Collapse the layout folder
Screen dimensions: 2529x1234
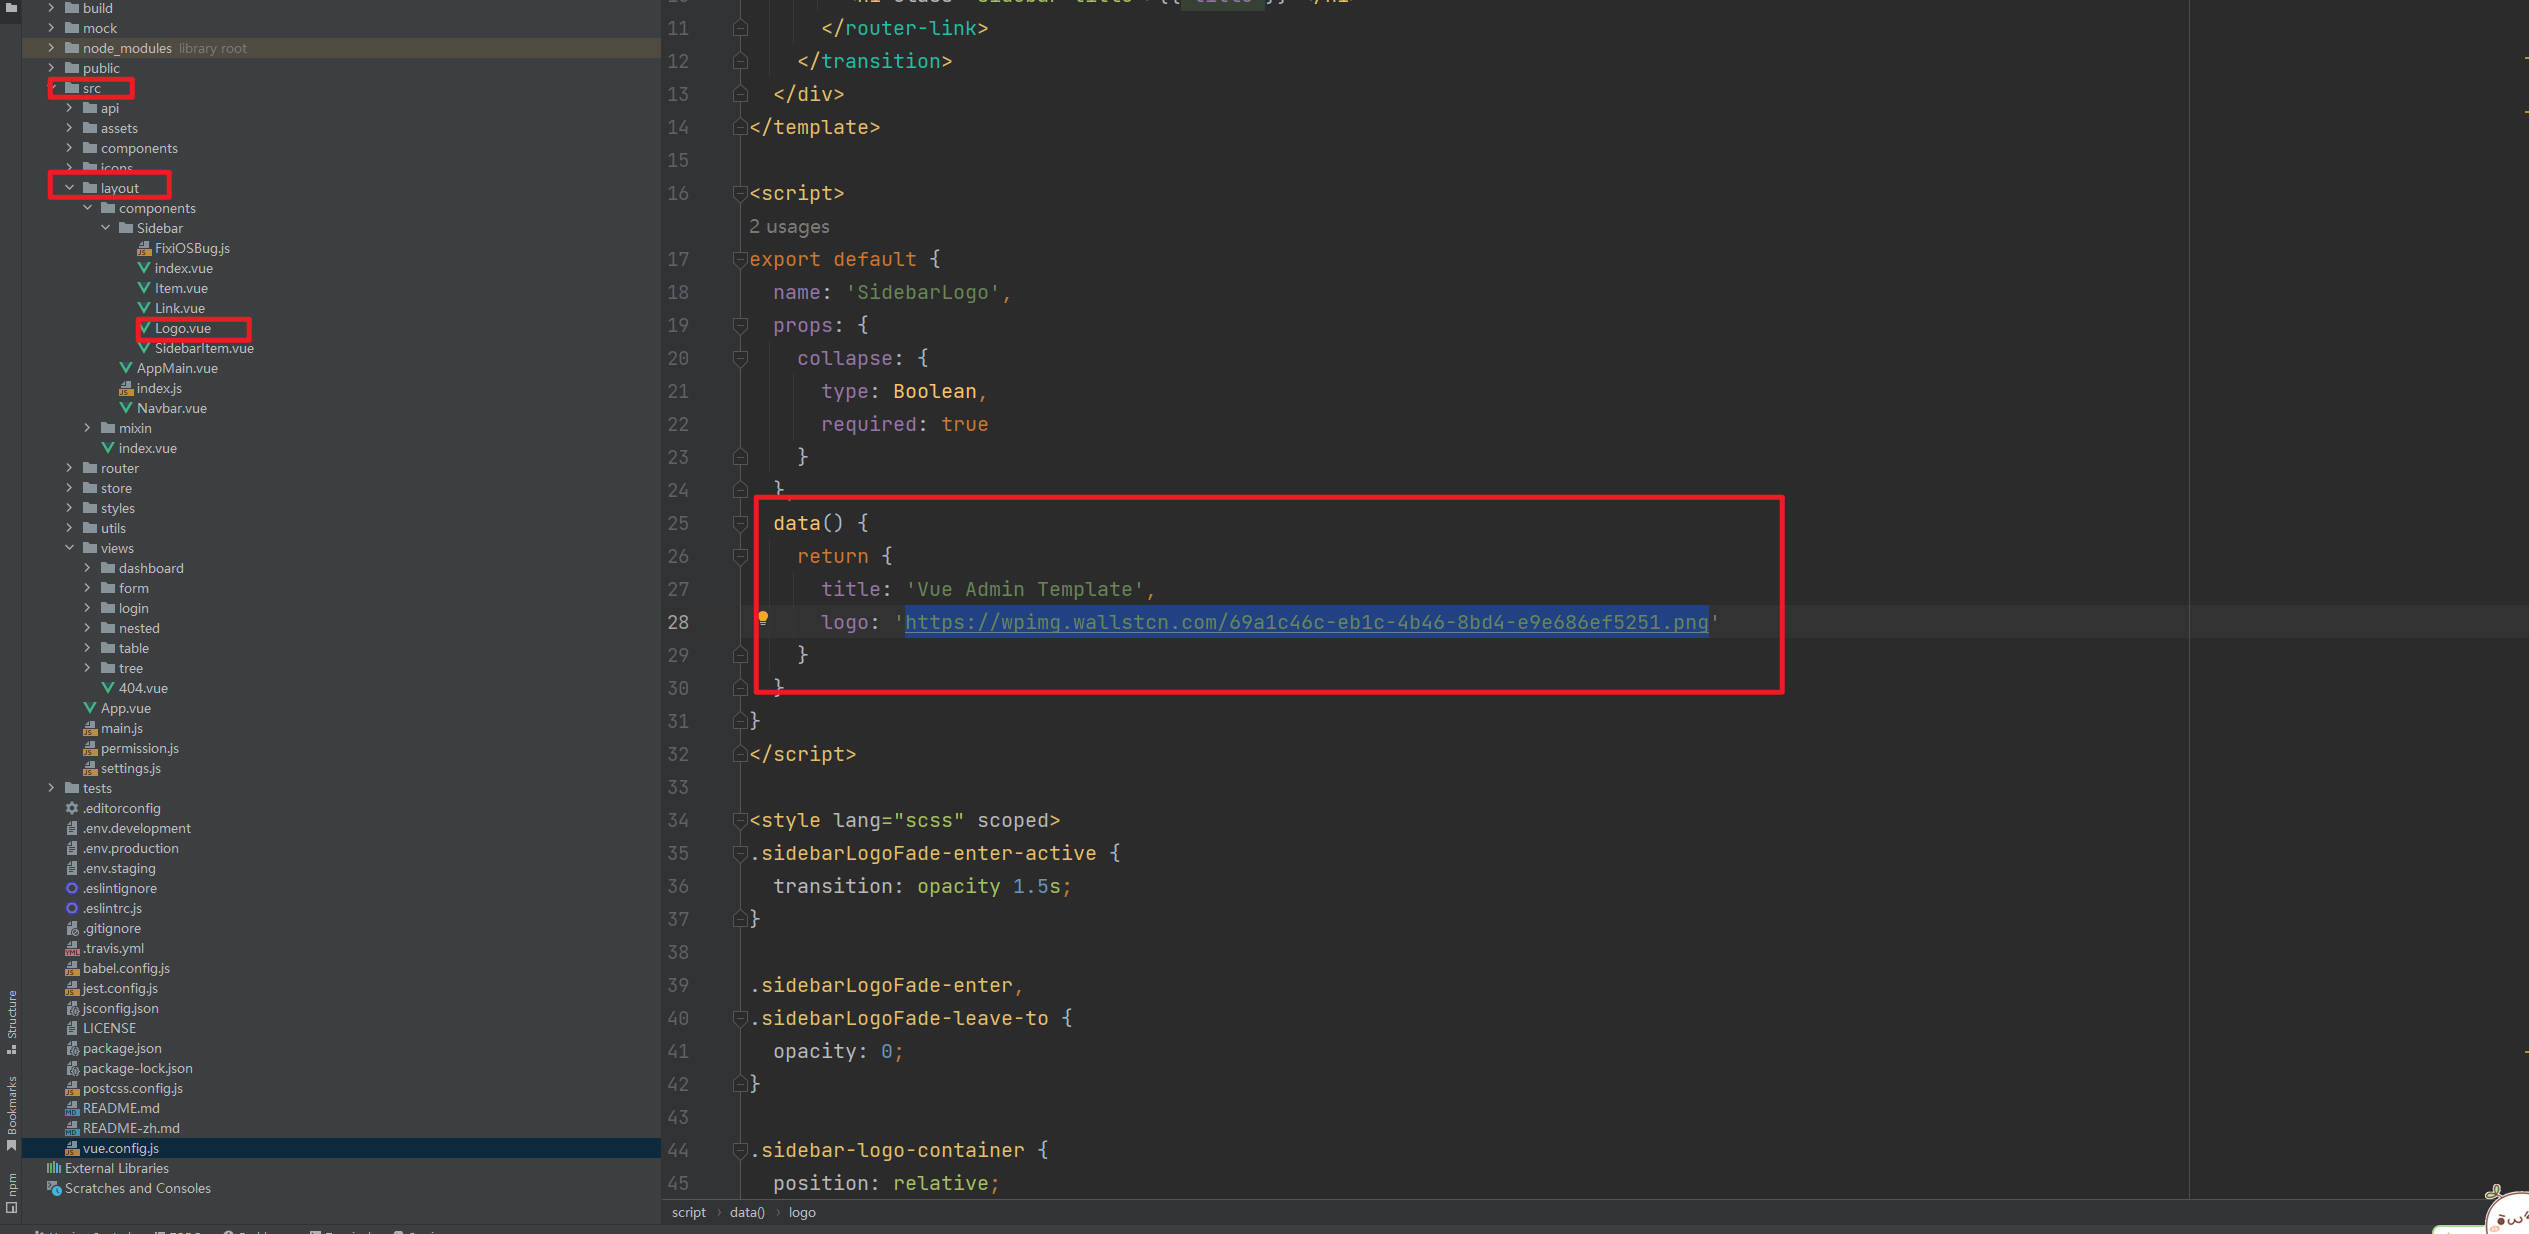69,188
